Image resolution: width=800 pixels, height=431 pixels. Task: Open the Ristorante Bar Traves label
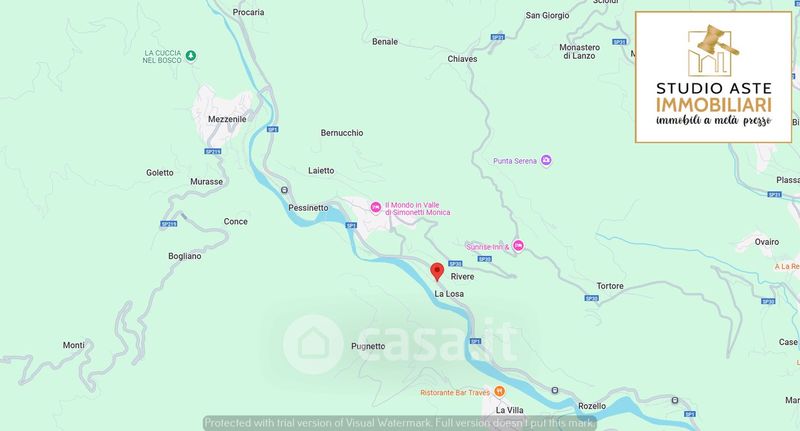pos(455,393)
